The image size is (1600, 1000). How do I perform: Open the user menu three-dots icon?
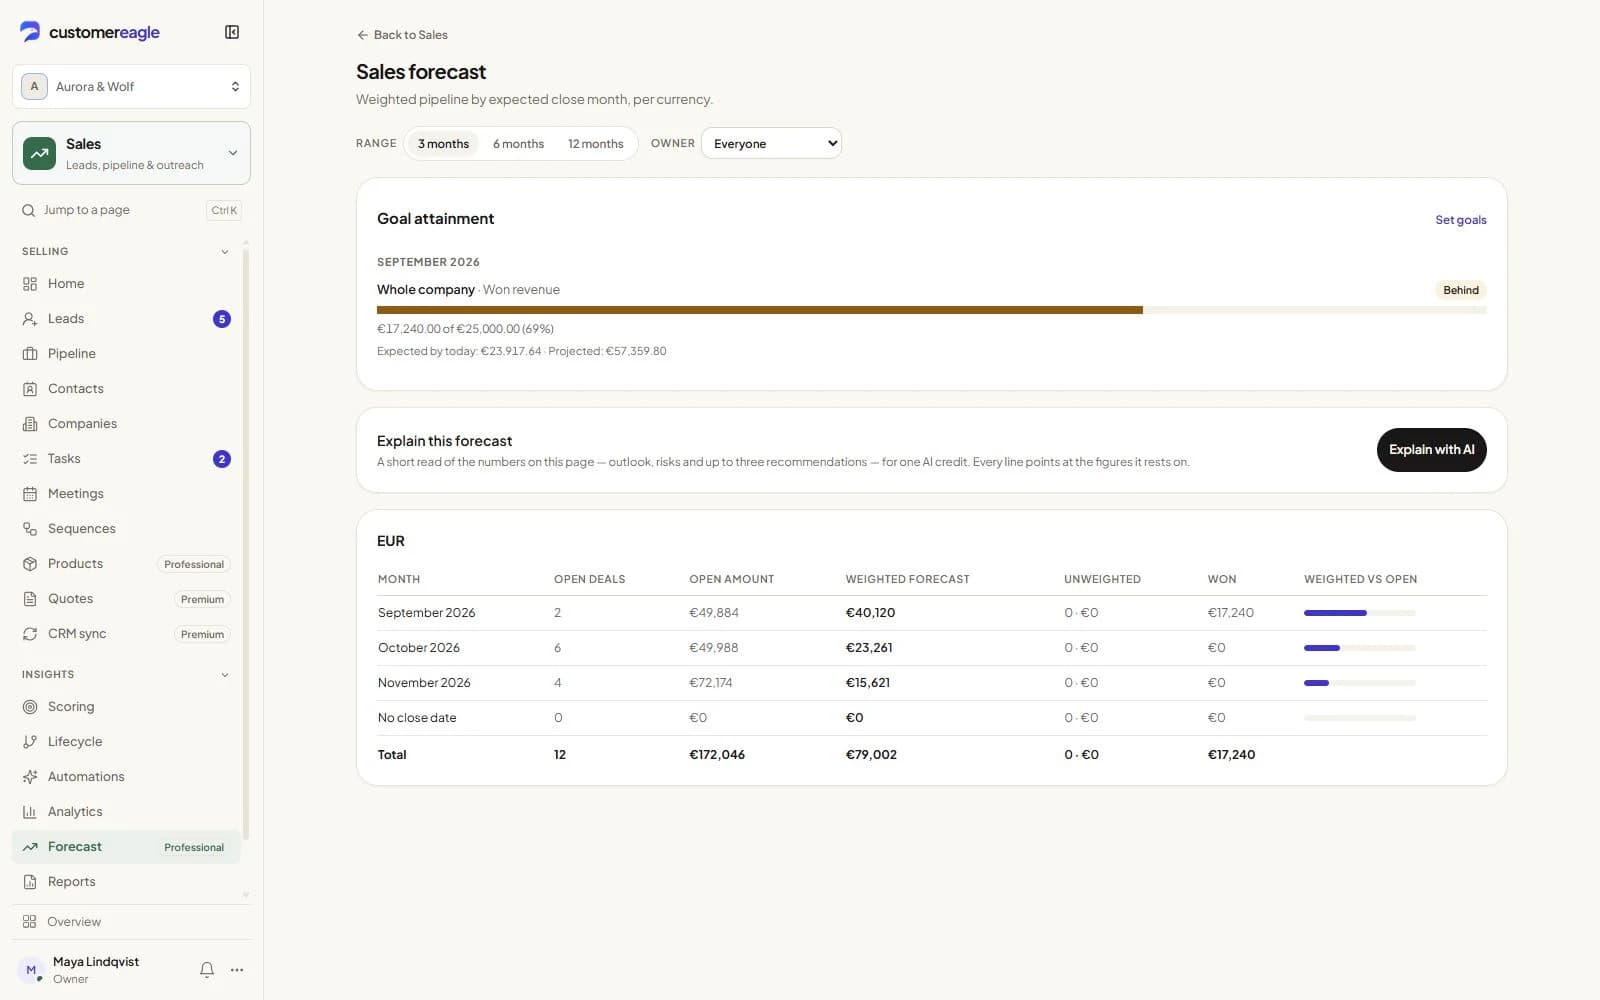pyautogui.click(x=237, y=970)
